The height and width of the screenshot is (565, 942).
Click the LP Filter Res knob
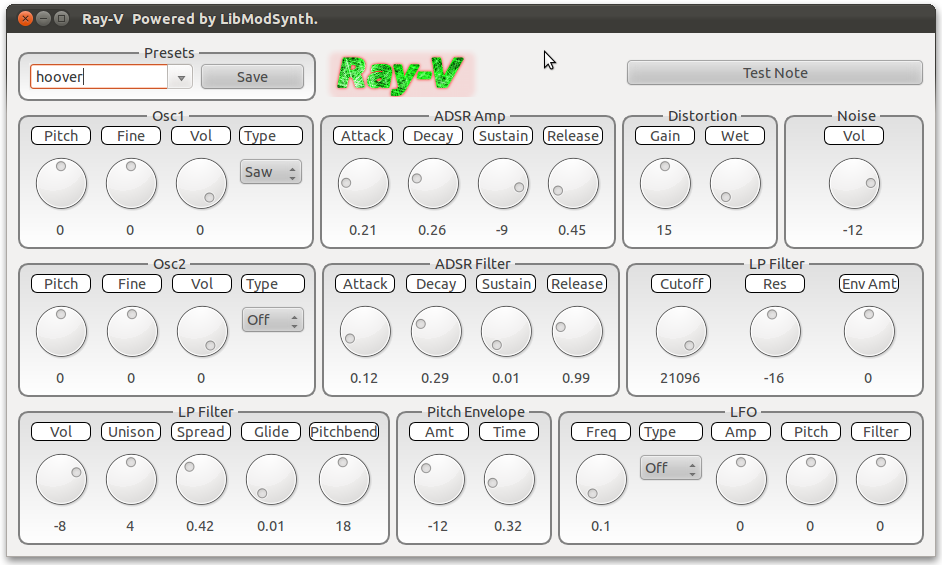(x=775, y=332)
